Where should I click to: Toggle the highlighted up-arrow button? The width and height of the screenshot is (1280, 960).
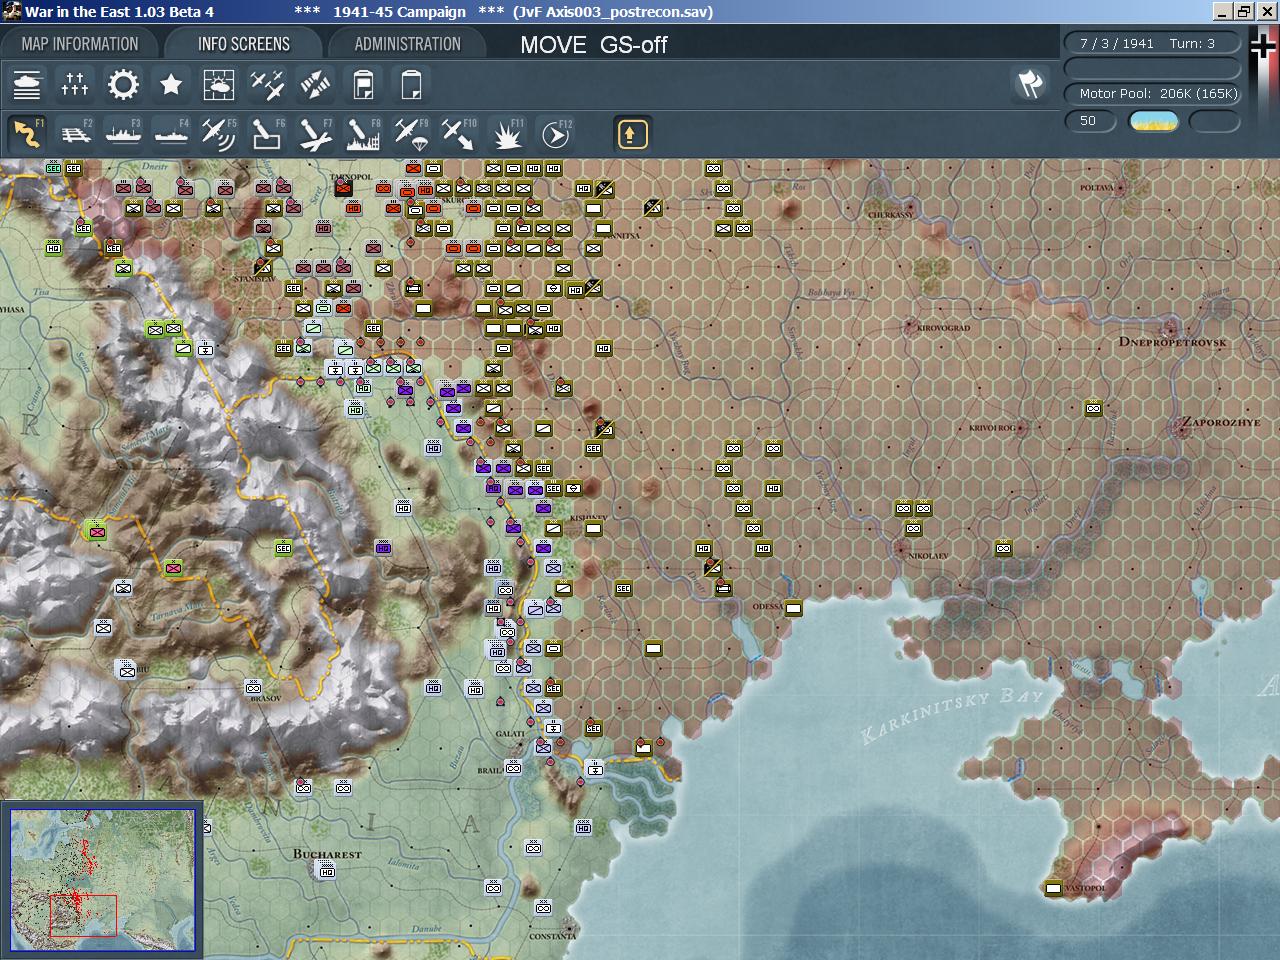click(632, 134)
